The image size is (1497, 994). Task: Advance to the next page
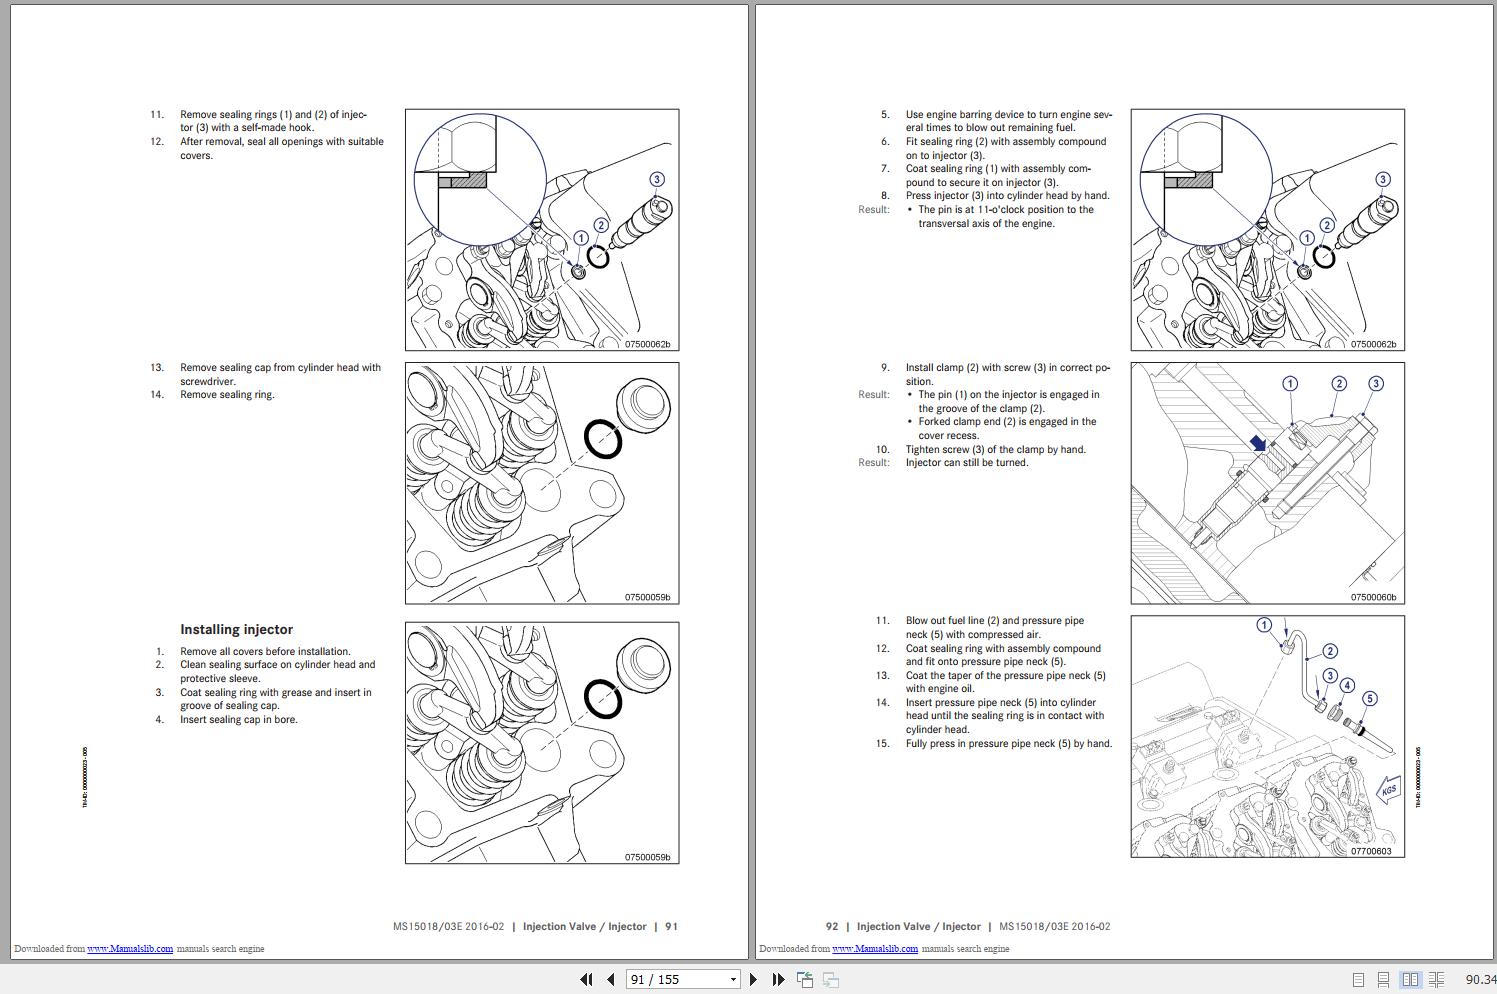click(x=753, y=979)
